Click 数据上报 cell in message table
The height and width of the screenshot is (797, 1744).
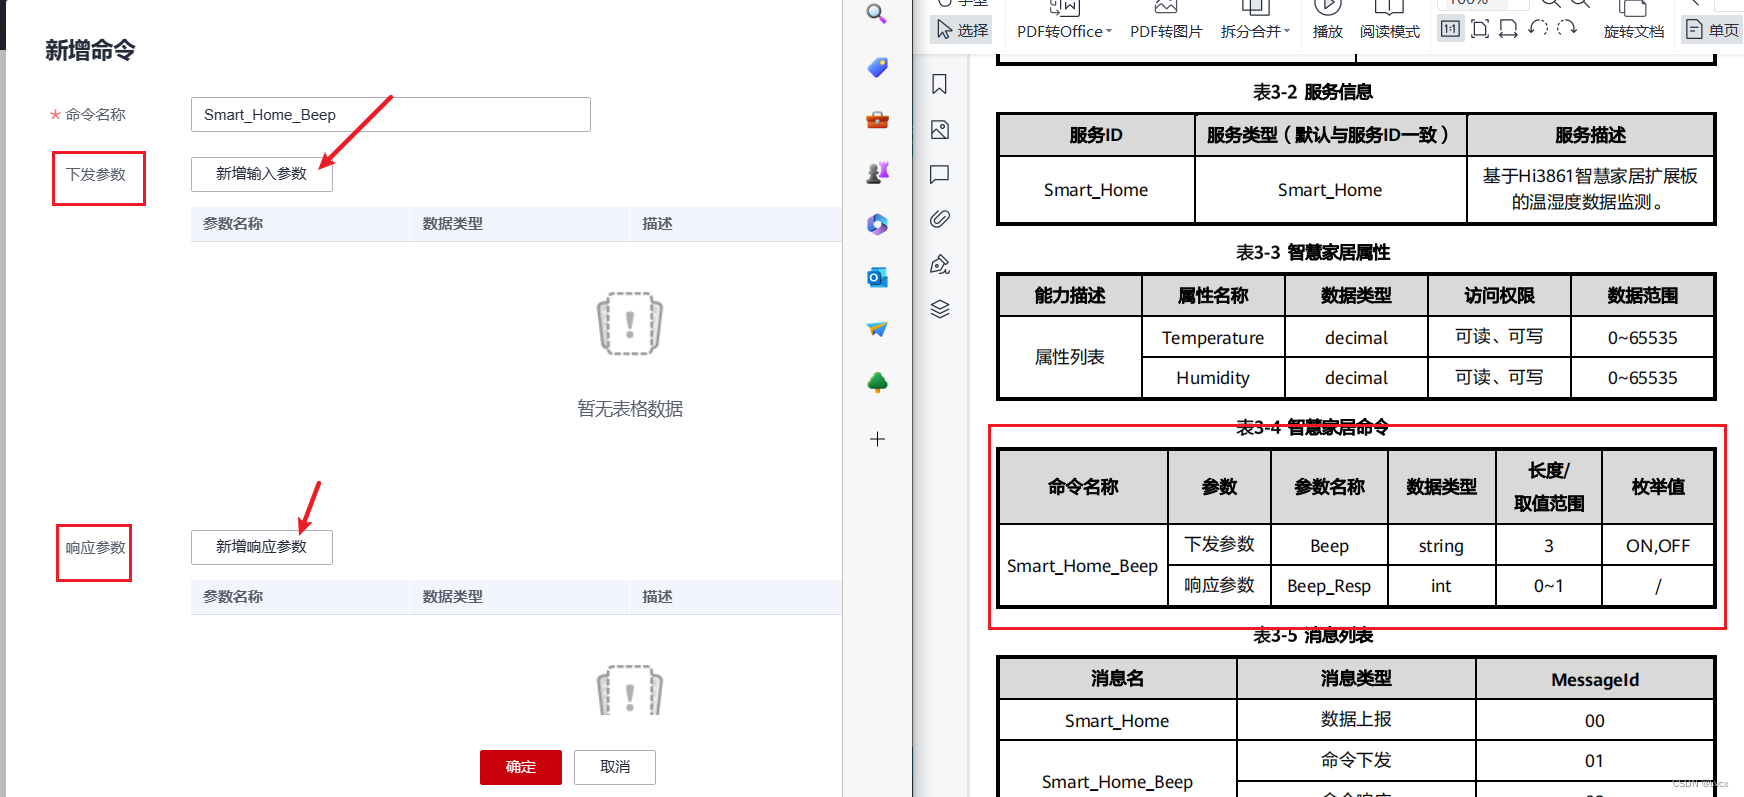click(x=1356, y=720)
